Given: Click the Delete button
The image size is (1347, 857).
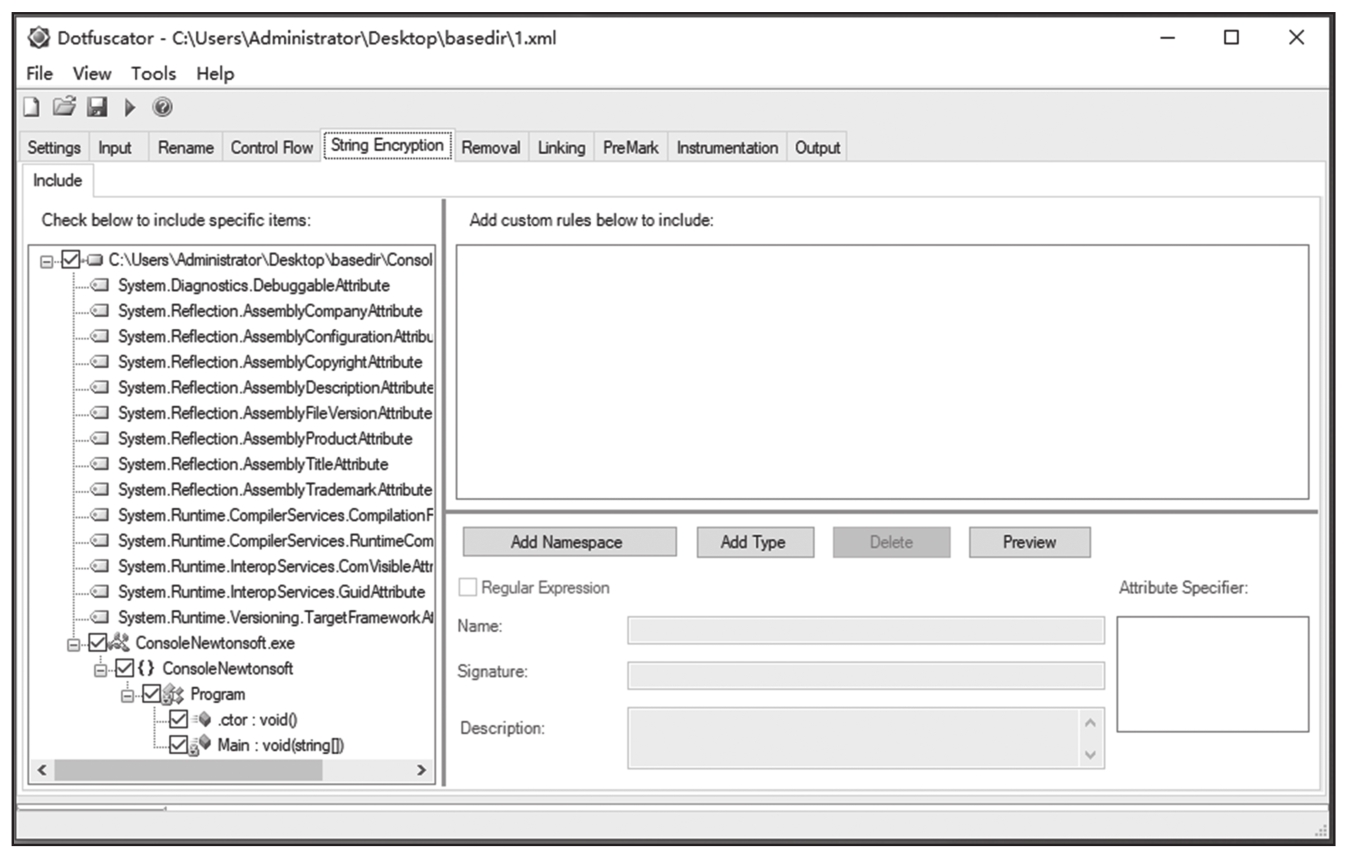Looking at the screenshot, I should (891, 542).
